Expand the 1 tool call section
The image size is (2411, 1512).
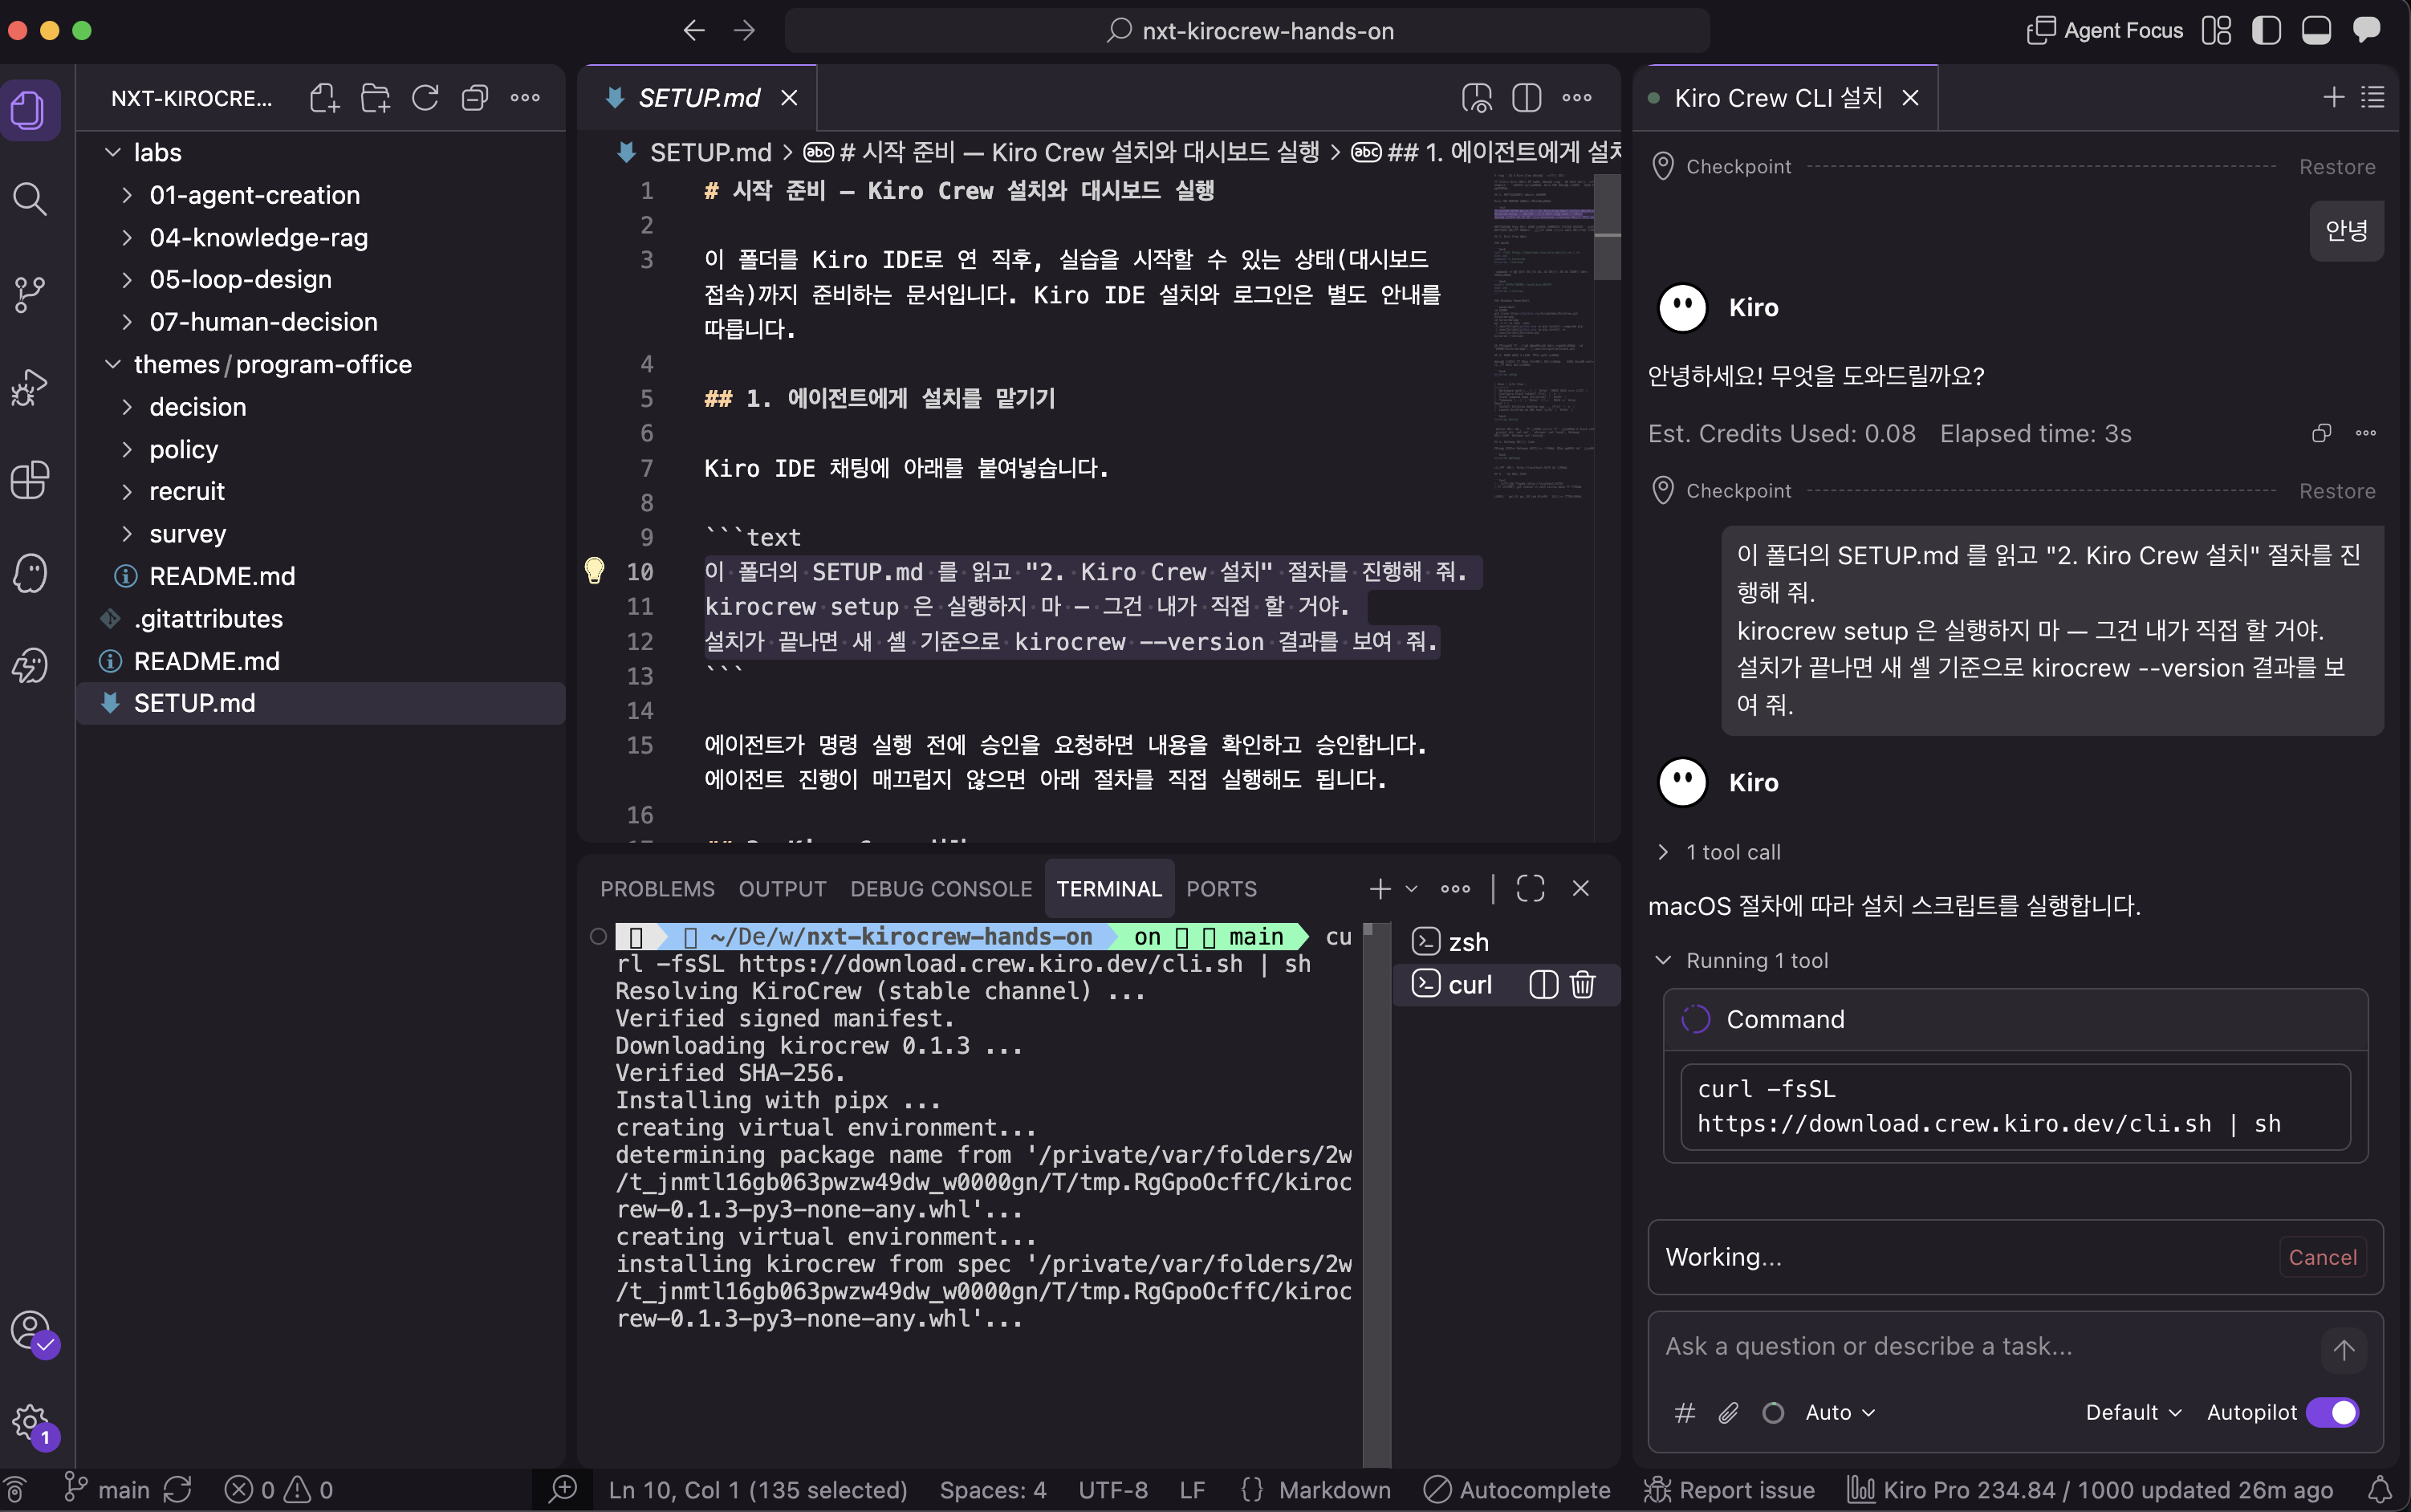tap(1720, 852)
